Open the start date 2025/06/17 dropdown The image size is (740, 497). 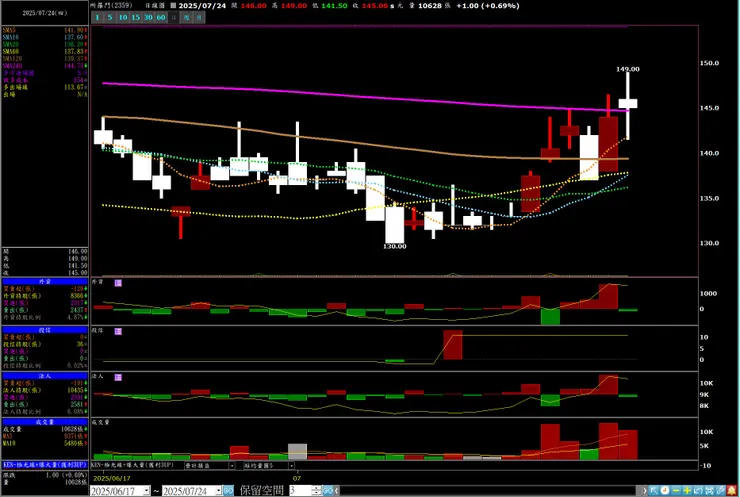click(x=146, y=491)
